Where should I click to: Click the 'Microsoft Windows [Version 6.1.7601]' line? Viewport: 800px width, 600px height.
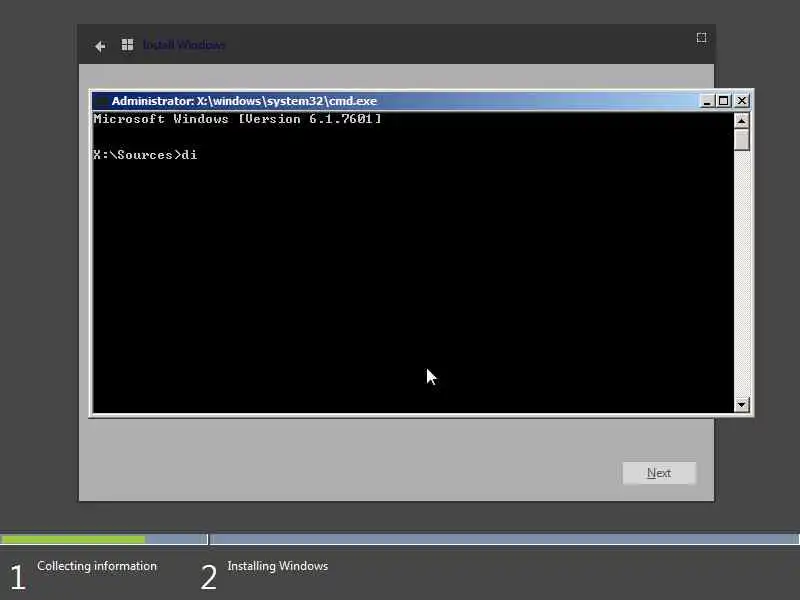(237, 119)
